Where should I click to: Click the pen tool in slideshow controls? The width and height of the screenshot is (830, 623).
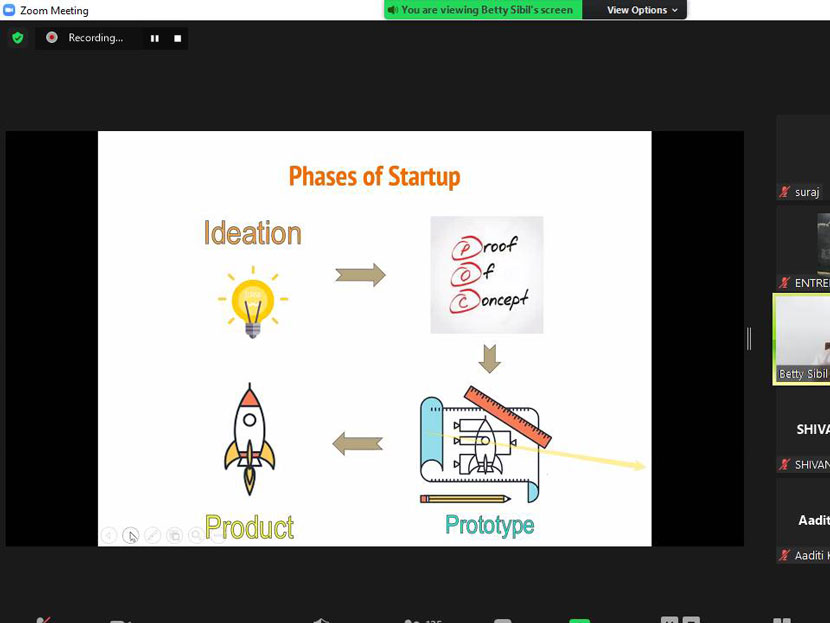coord(152,536)
